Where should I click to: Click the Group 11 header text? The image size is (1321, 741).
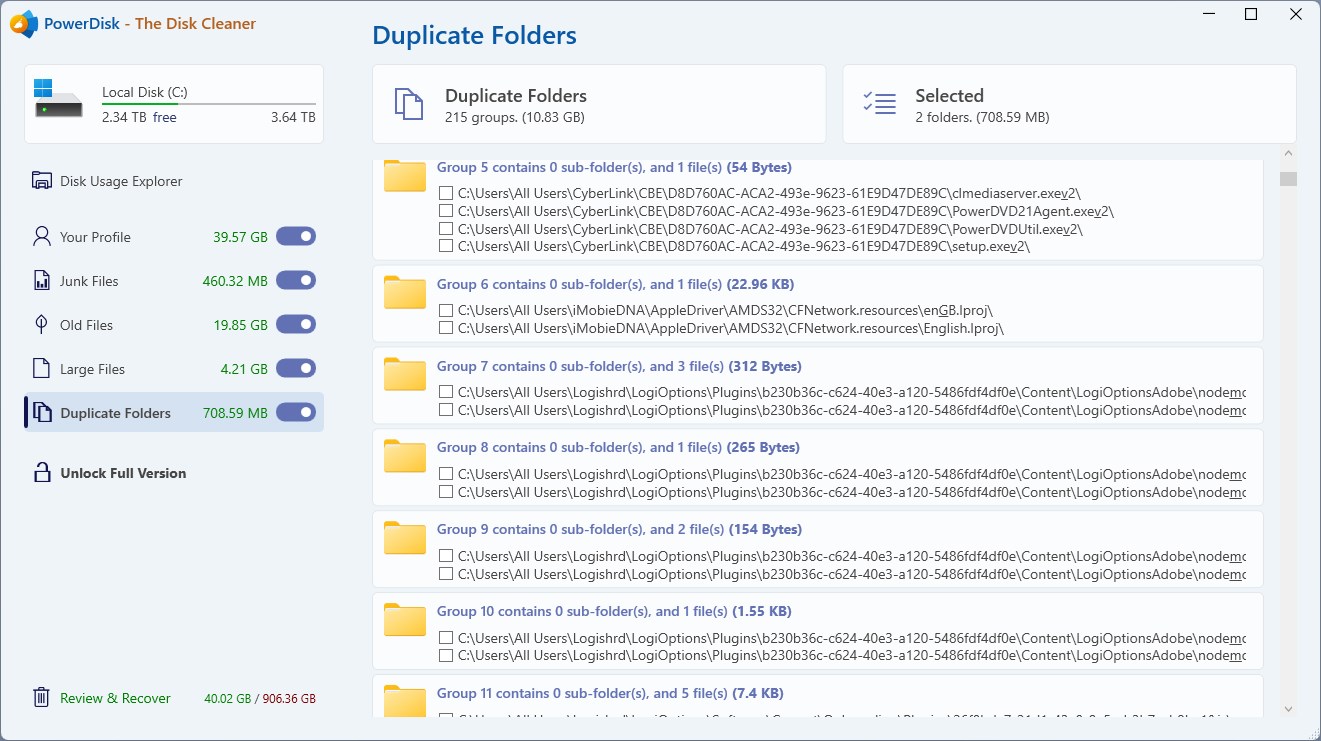[610, 693]
